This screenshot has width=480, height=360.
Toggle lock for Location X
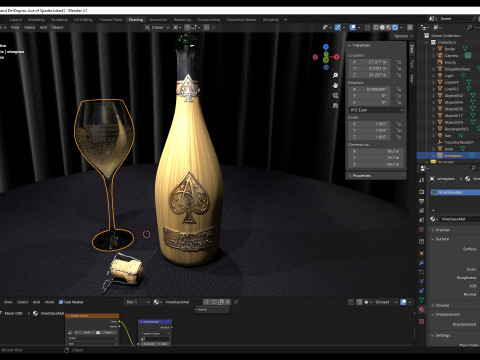(398, 62)
